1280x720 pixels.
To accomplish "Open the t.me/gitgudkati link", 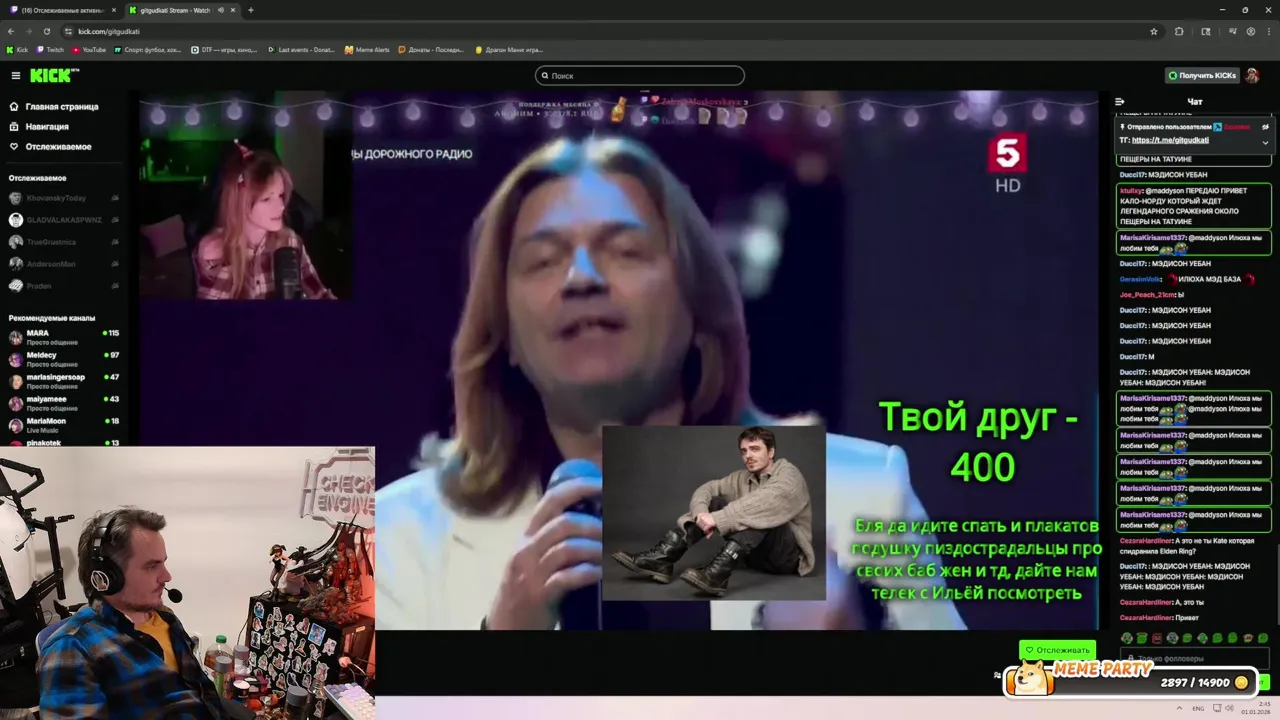I will coord(1170,140).
